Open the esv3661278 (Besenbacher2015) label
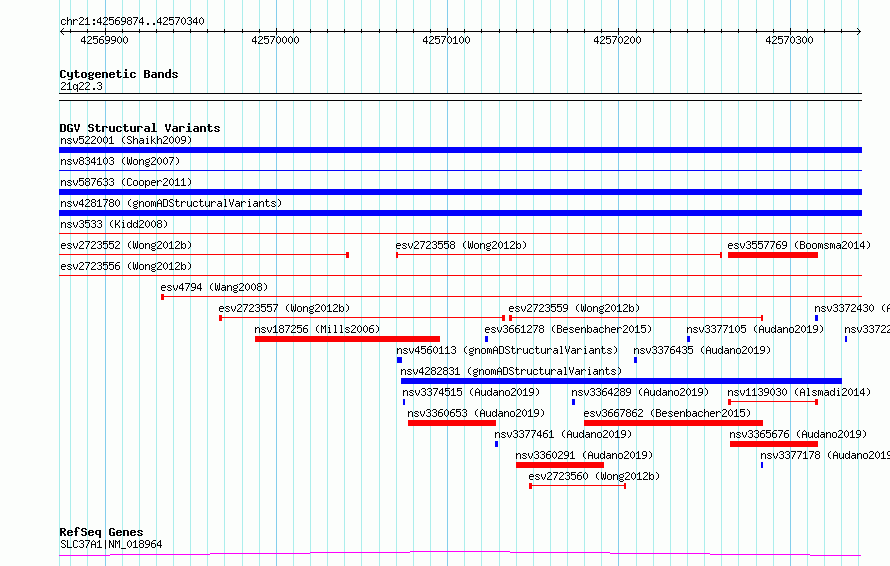890x566 pixels. 568,329
